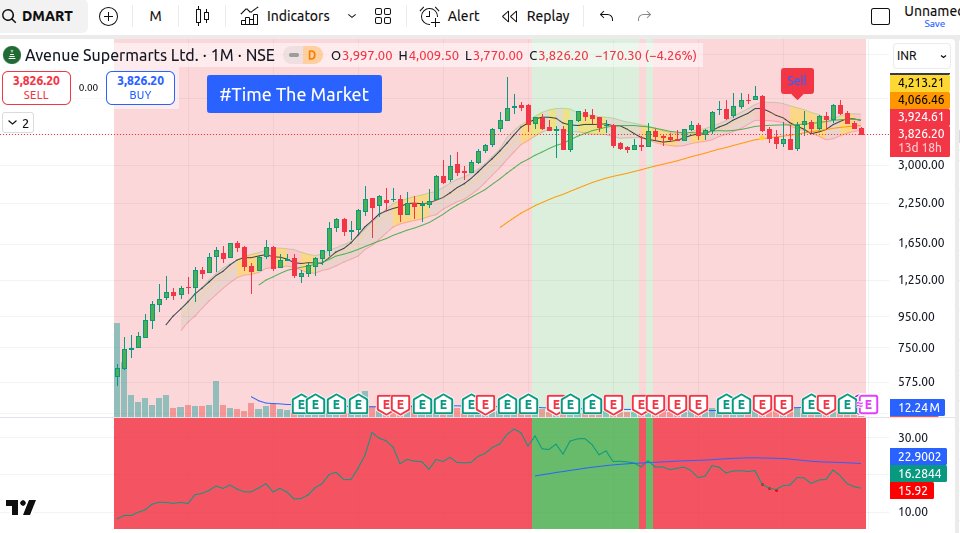
Task: Click the 575.00 price scale value
Action: 916,382
